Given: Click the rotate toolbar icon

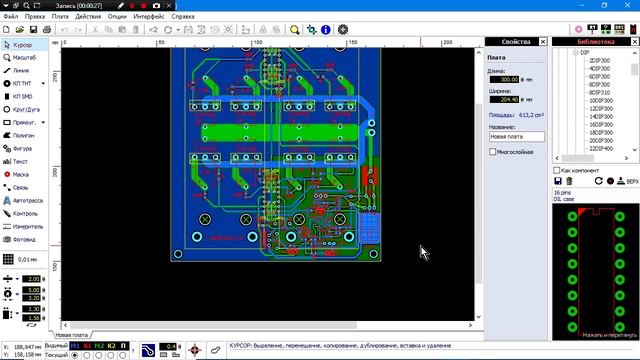Looking at the screenshot, I should tap(168, 30).
